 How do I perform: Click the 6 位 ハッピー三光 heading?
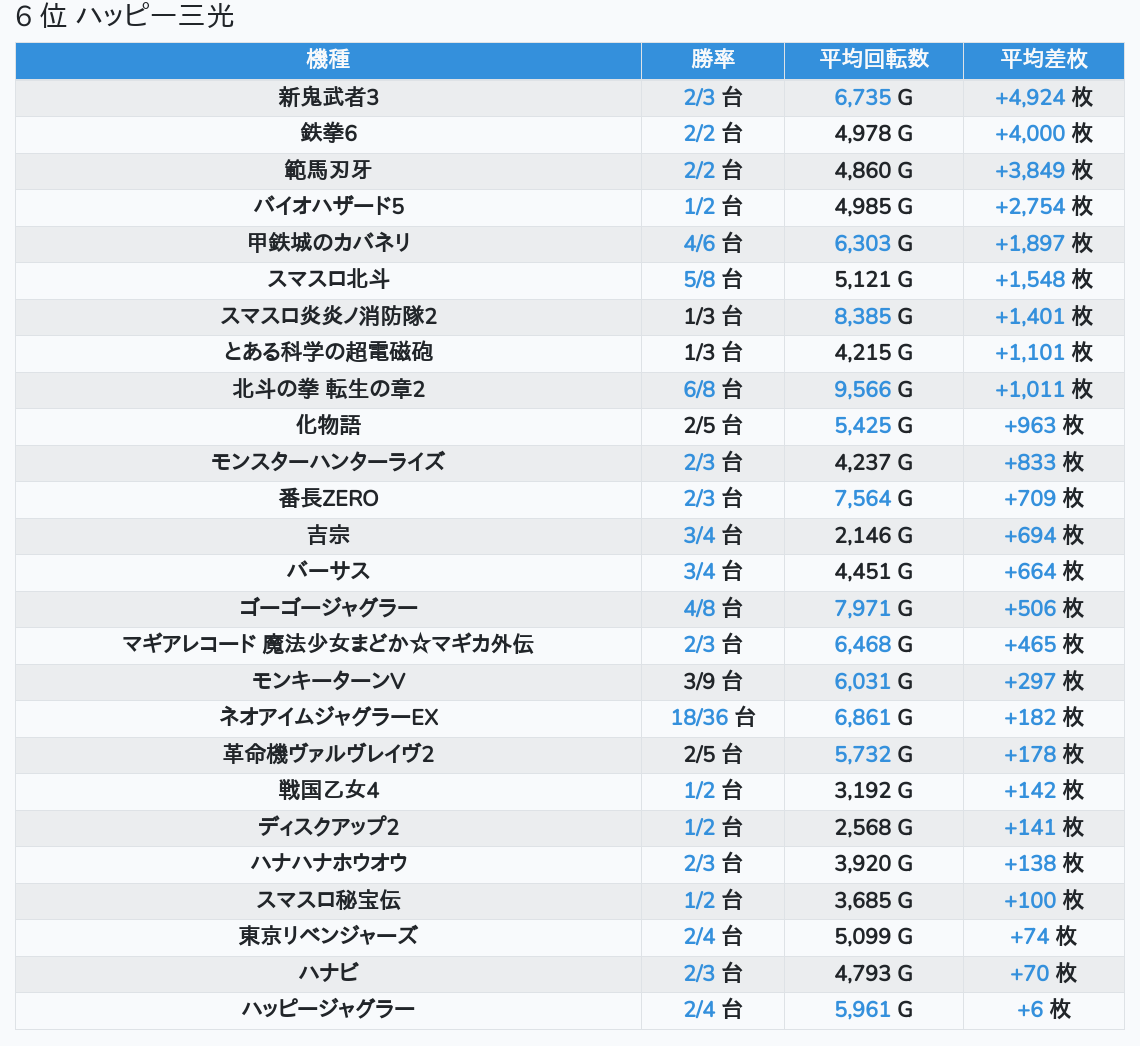click(125, 17)
